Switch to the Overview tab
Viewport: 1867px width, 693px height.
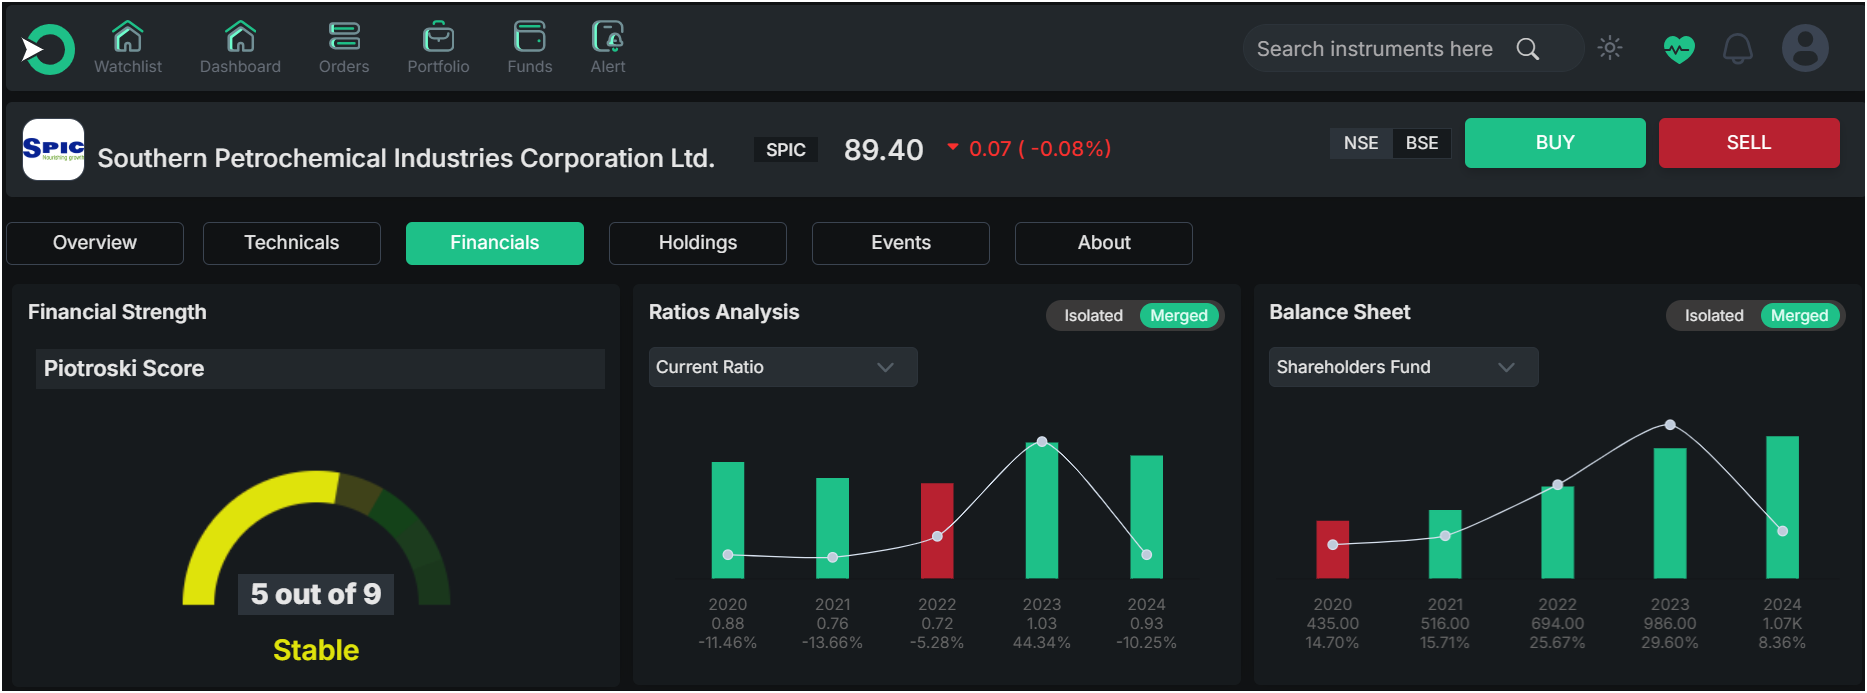coord(95,243)
